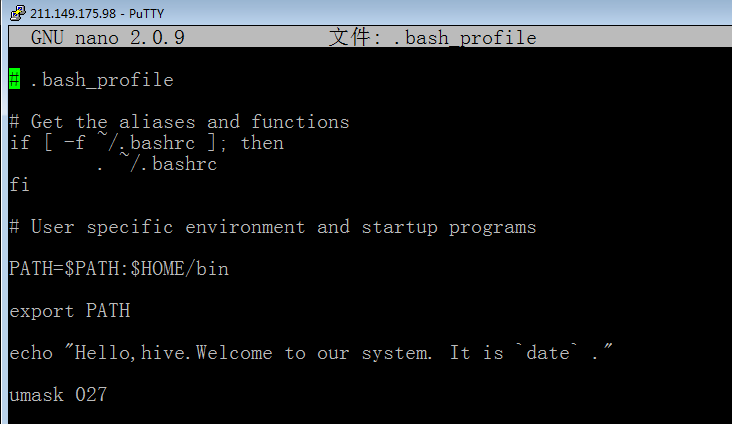The image size is (732, 424).
Task: Click '~/.bashrc' on the indented source line
Action: pos(168,163)
